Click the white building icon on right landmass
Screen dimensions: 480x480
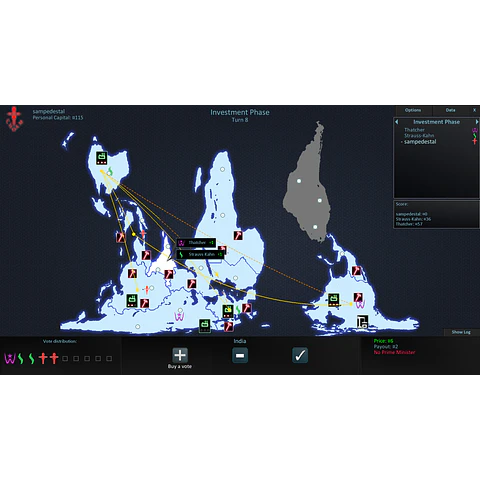click(x=362, y=322)
